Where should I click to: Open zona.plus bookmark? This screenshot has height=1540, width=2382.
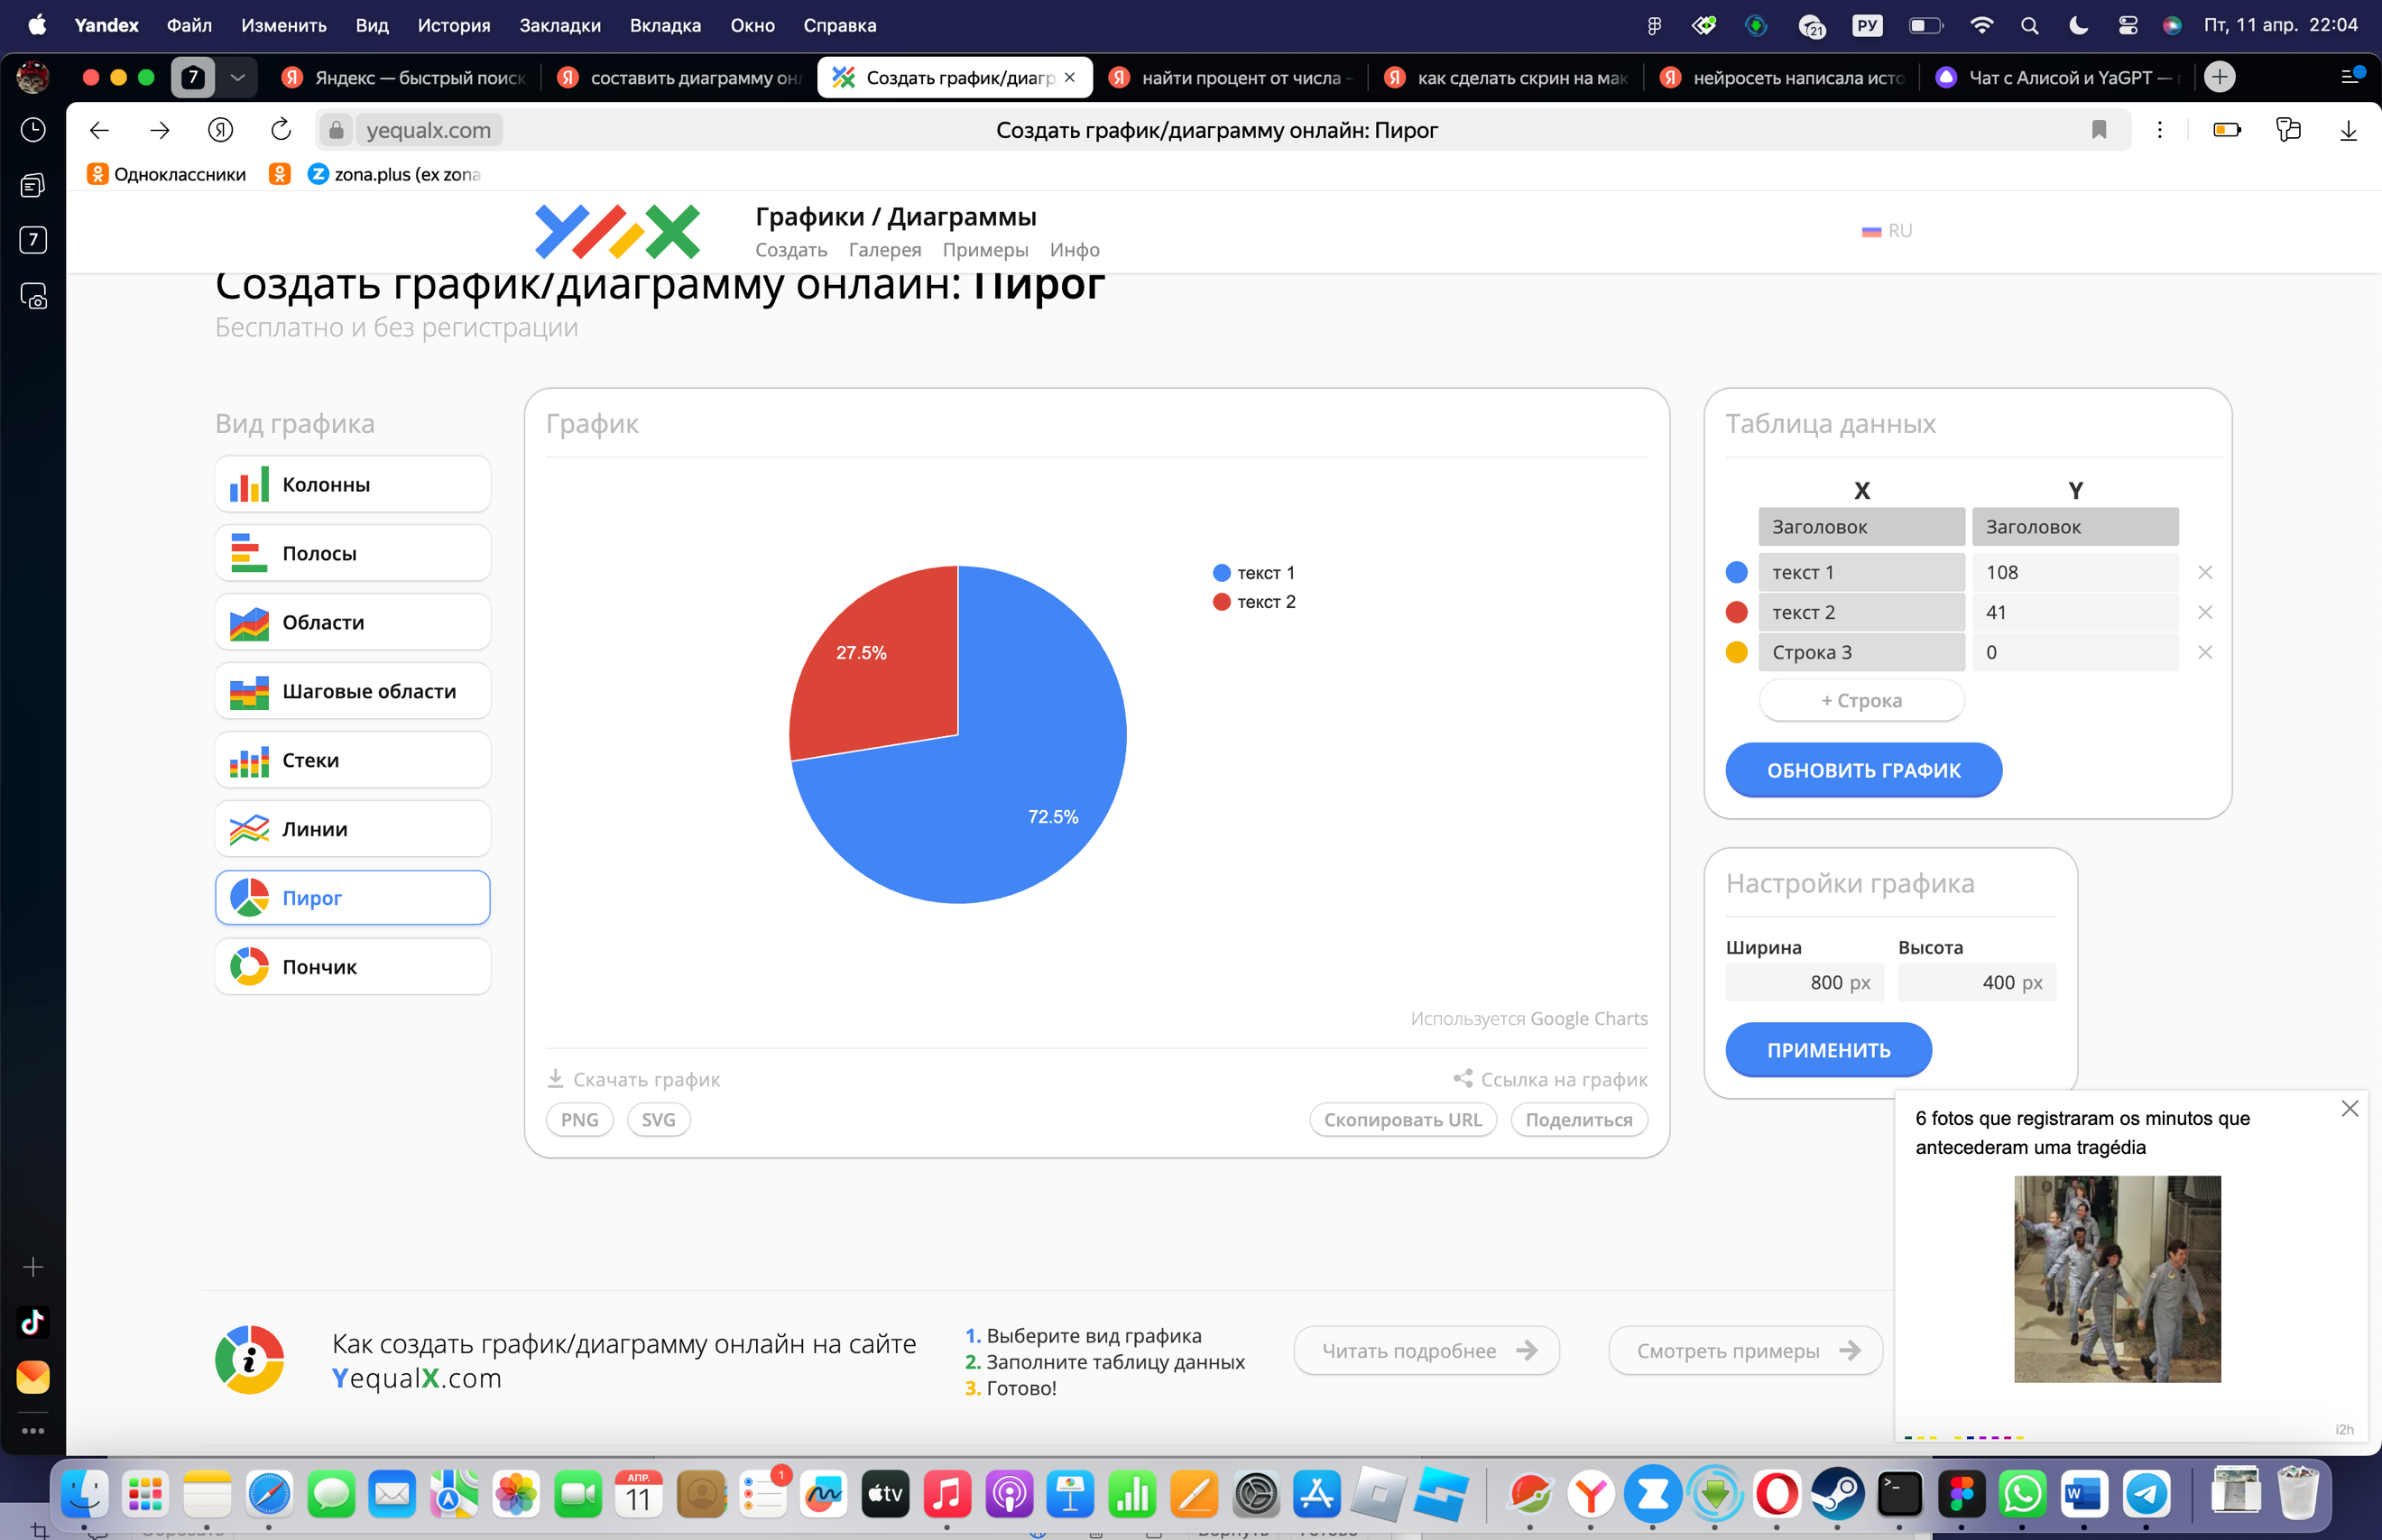click(x=395, y=174)
